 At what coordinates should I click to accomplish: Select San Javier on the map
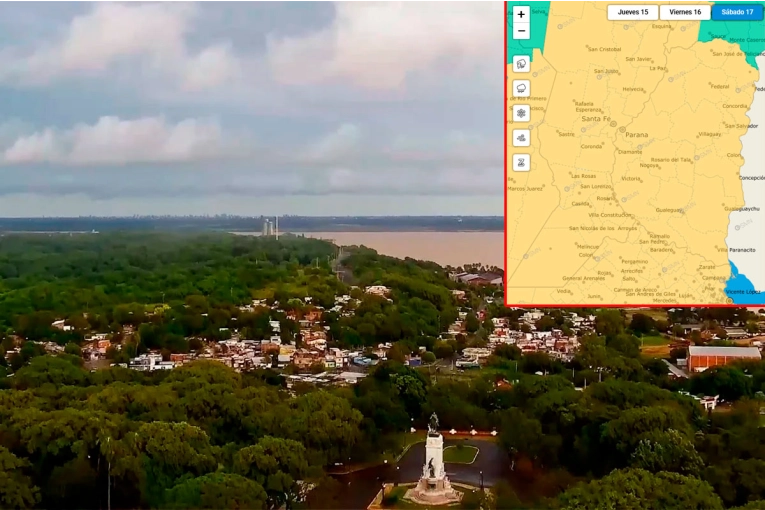click(x=638, y=59)
